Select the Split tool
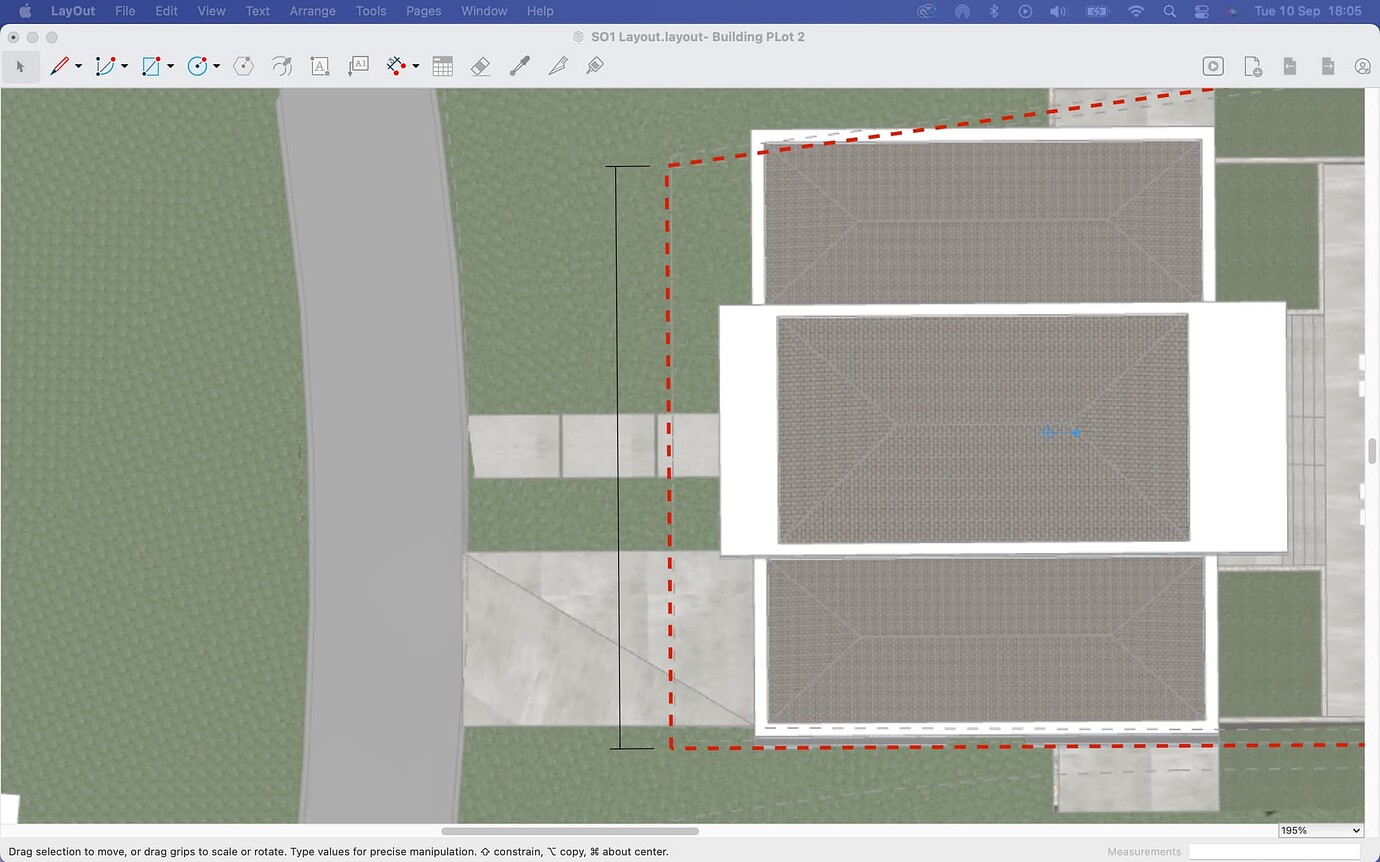The image size is (1380, 862). pyautogui.click(x=557, y=66)
